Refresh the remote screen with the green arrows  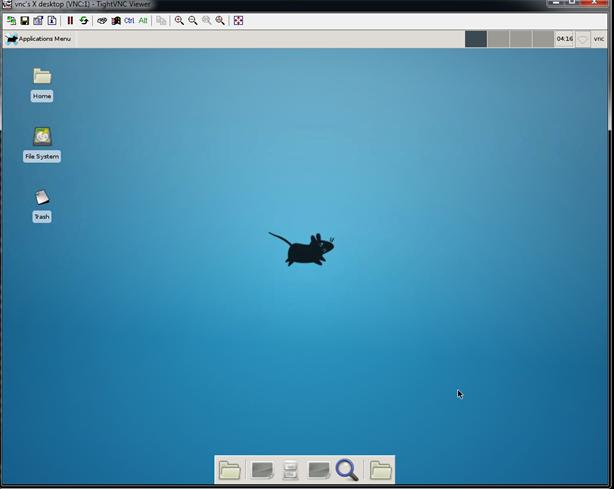(83, 20)
